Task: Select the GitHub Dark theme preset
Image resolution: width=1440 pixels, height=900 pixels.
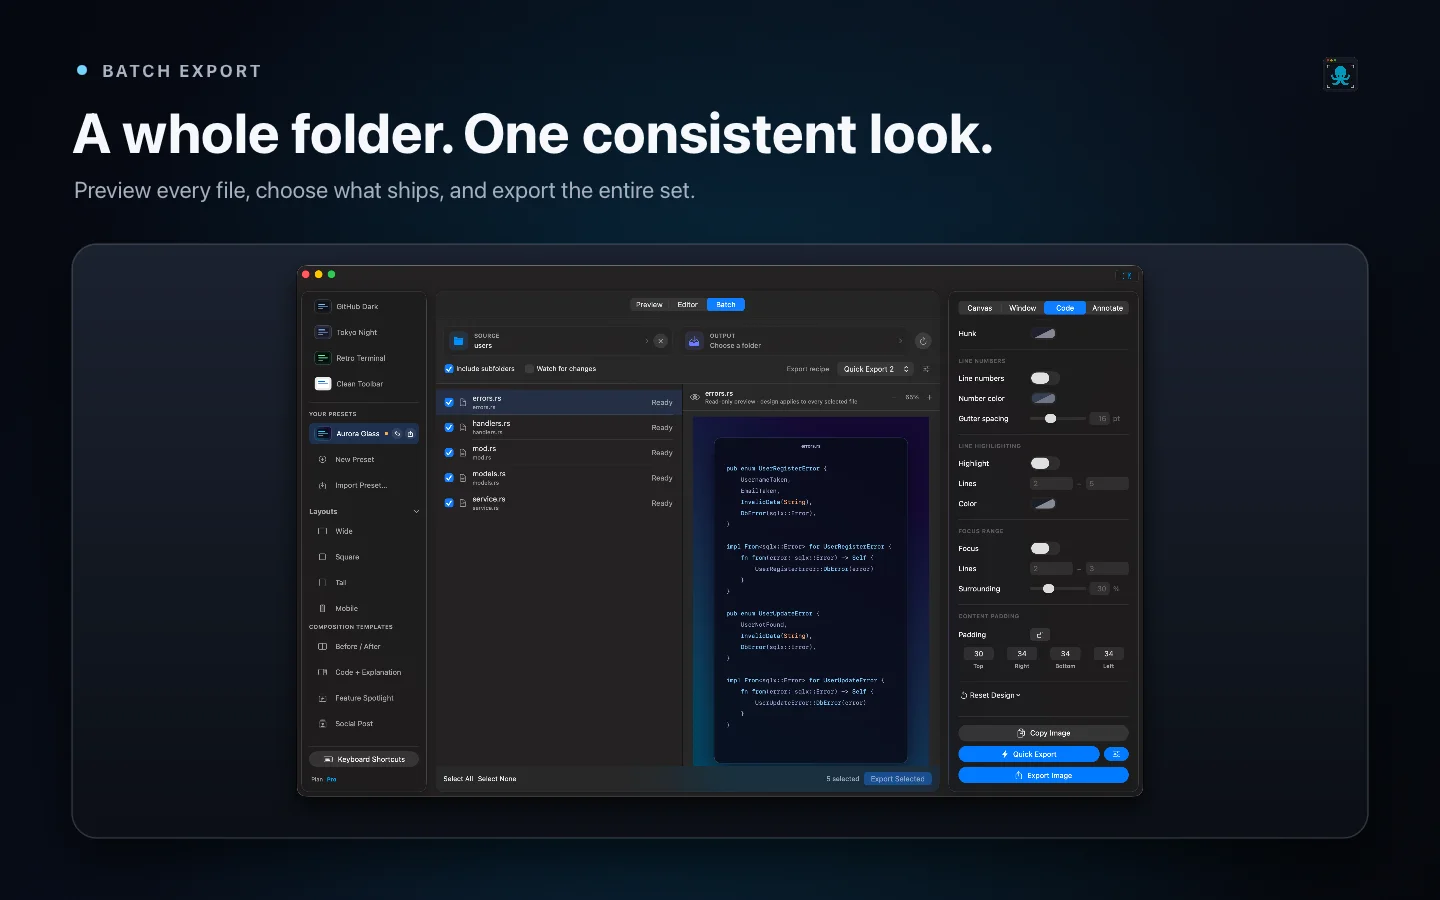Action: (363, 307)
